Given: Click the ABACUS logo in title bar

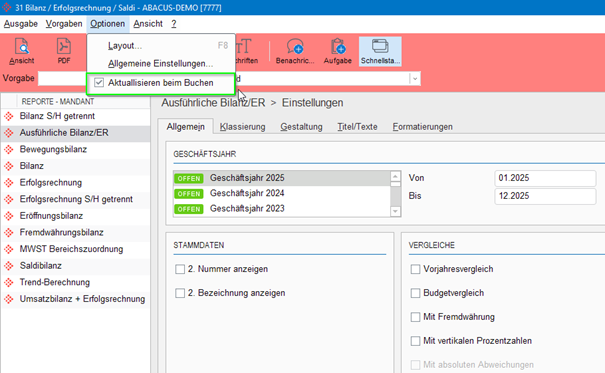Looking at the screenshot, I should [x=7, y=7].
